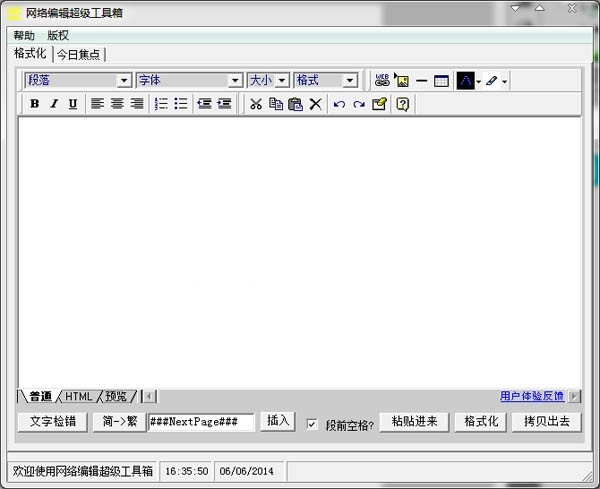This screenshot has width=600, height=489.
Task: Open the 用户体验反馈 link
Action: (x=531, y=396)
